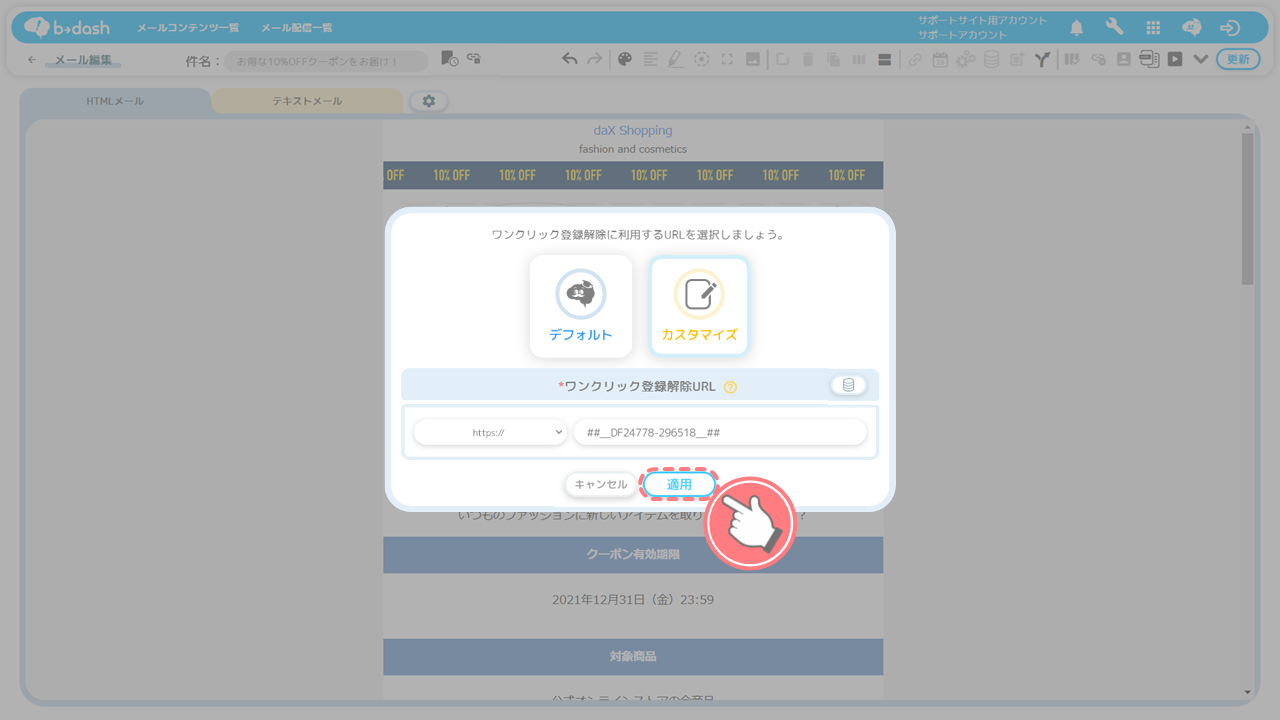Viewport: 1280px width, 720px height.
Task: Click the logout arrow icon
Action: (1230, 28)
